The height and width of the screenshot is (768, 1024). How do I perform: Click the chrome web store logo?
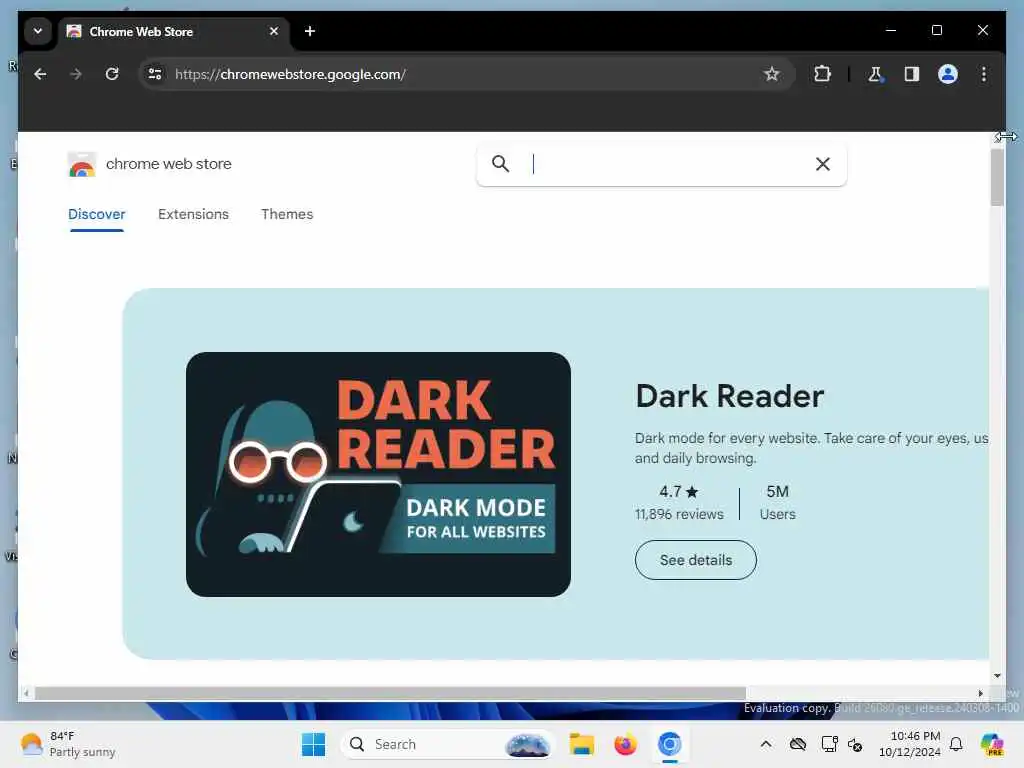point(150,164)
